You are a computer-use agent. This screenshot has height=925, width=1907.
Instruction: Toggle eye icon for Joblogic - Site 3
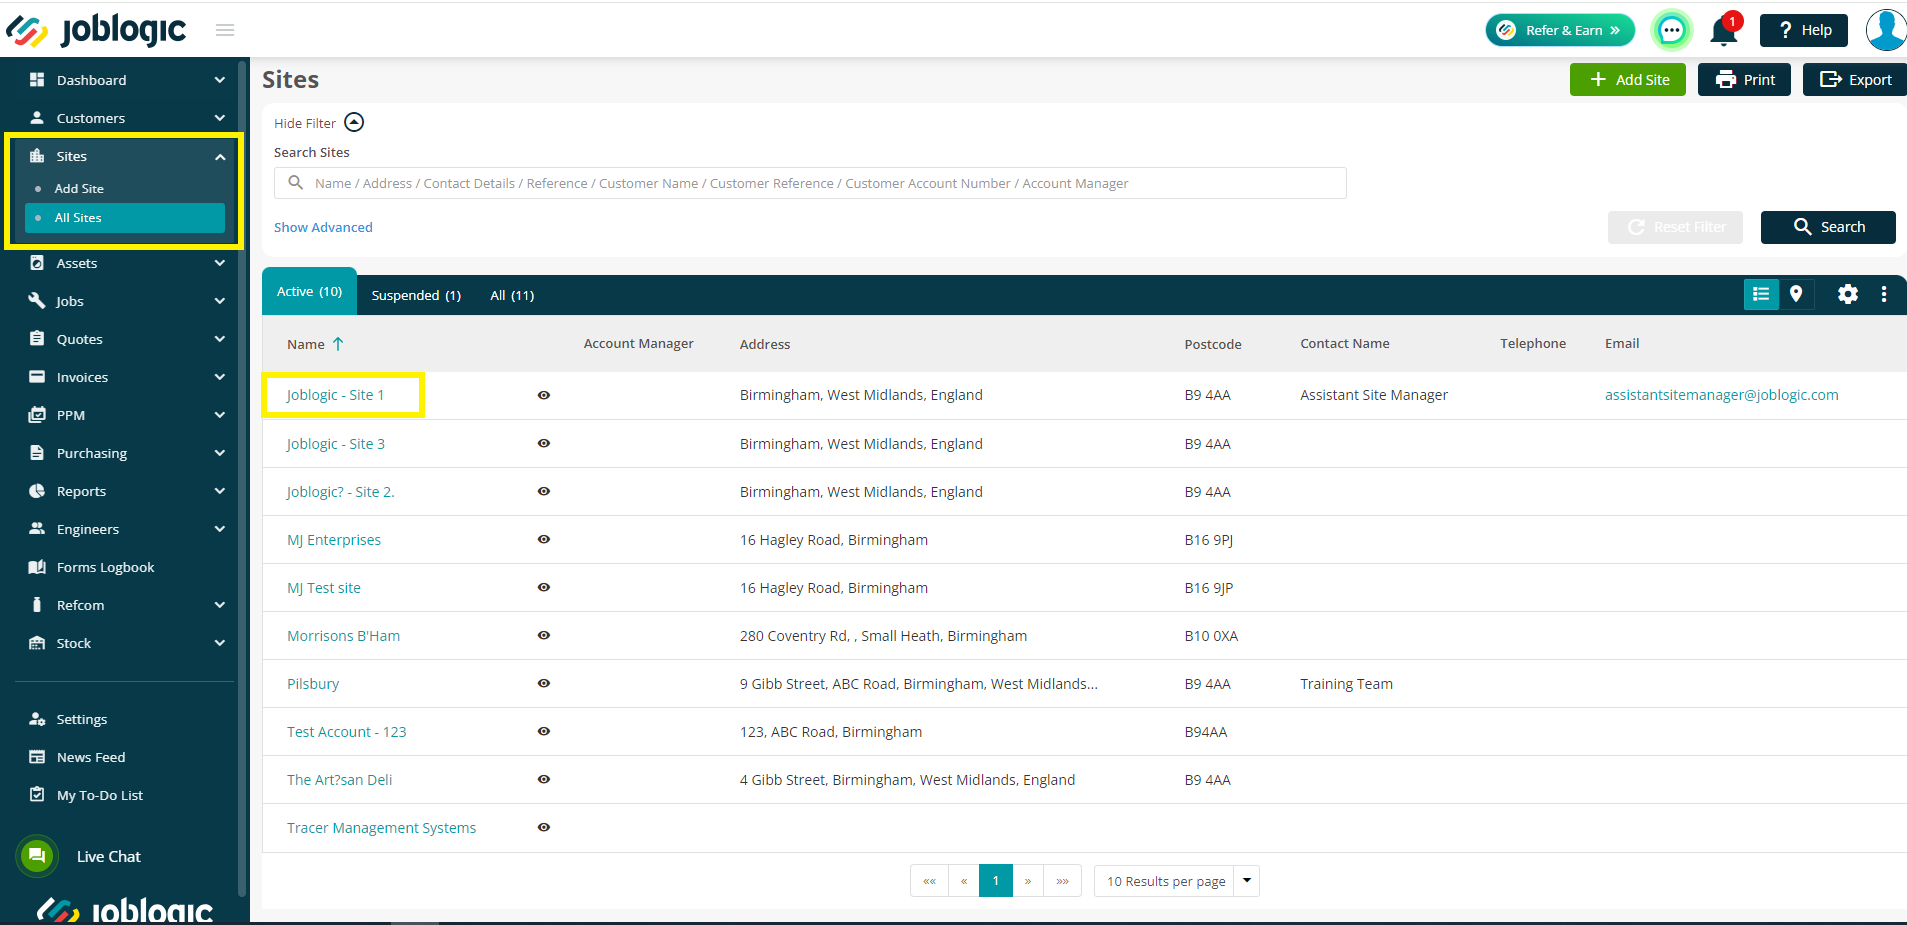(544, 443)
